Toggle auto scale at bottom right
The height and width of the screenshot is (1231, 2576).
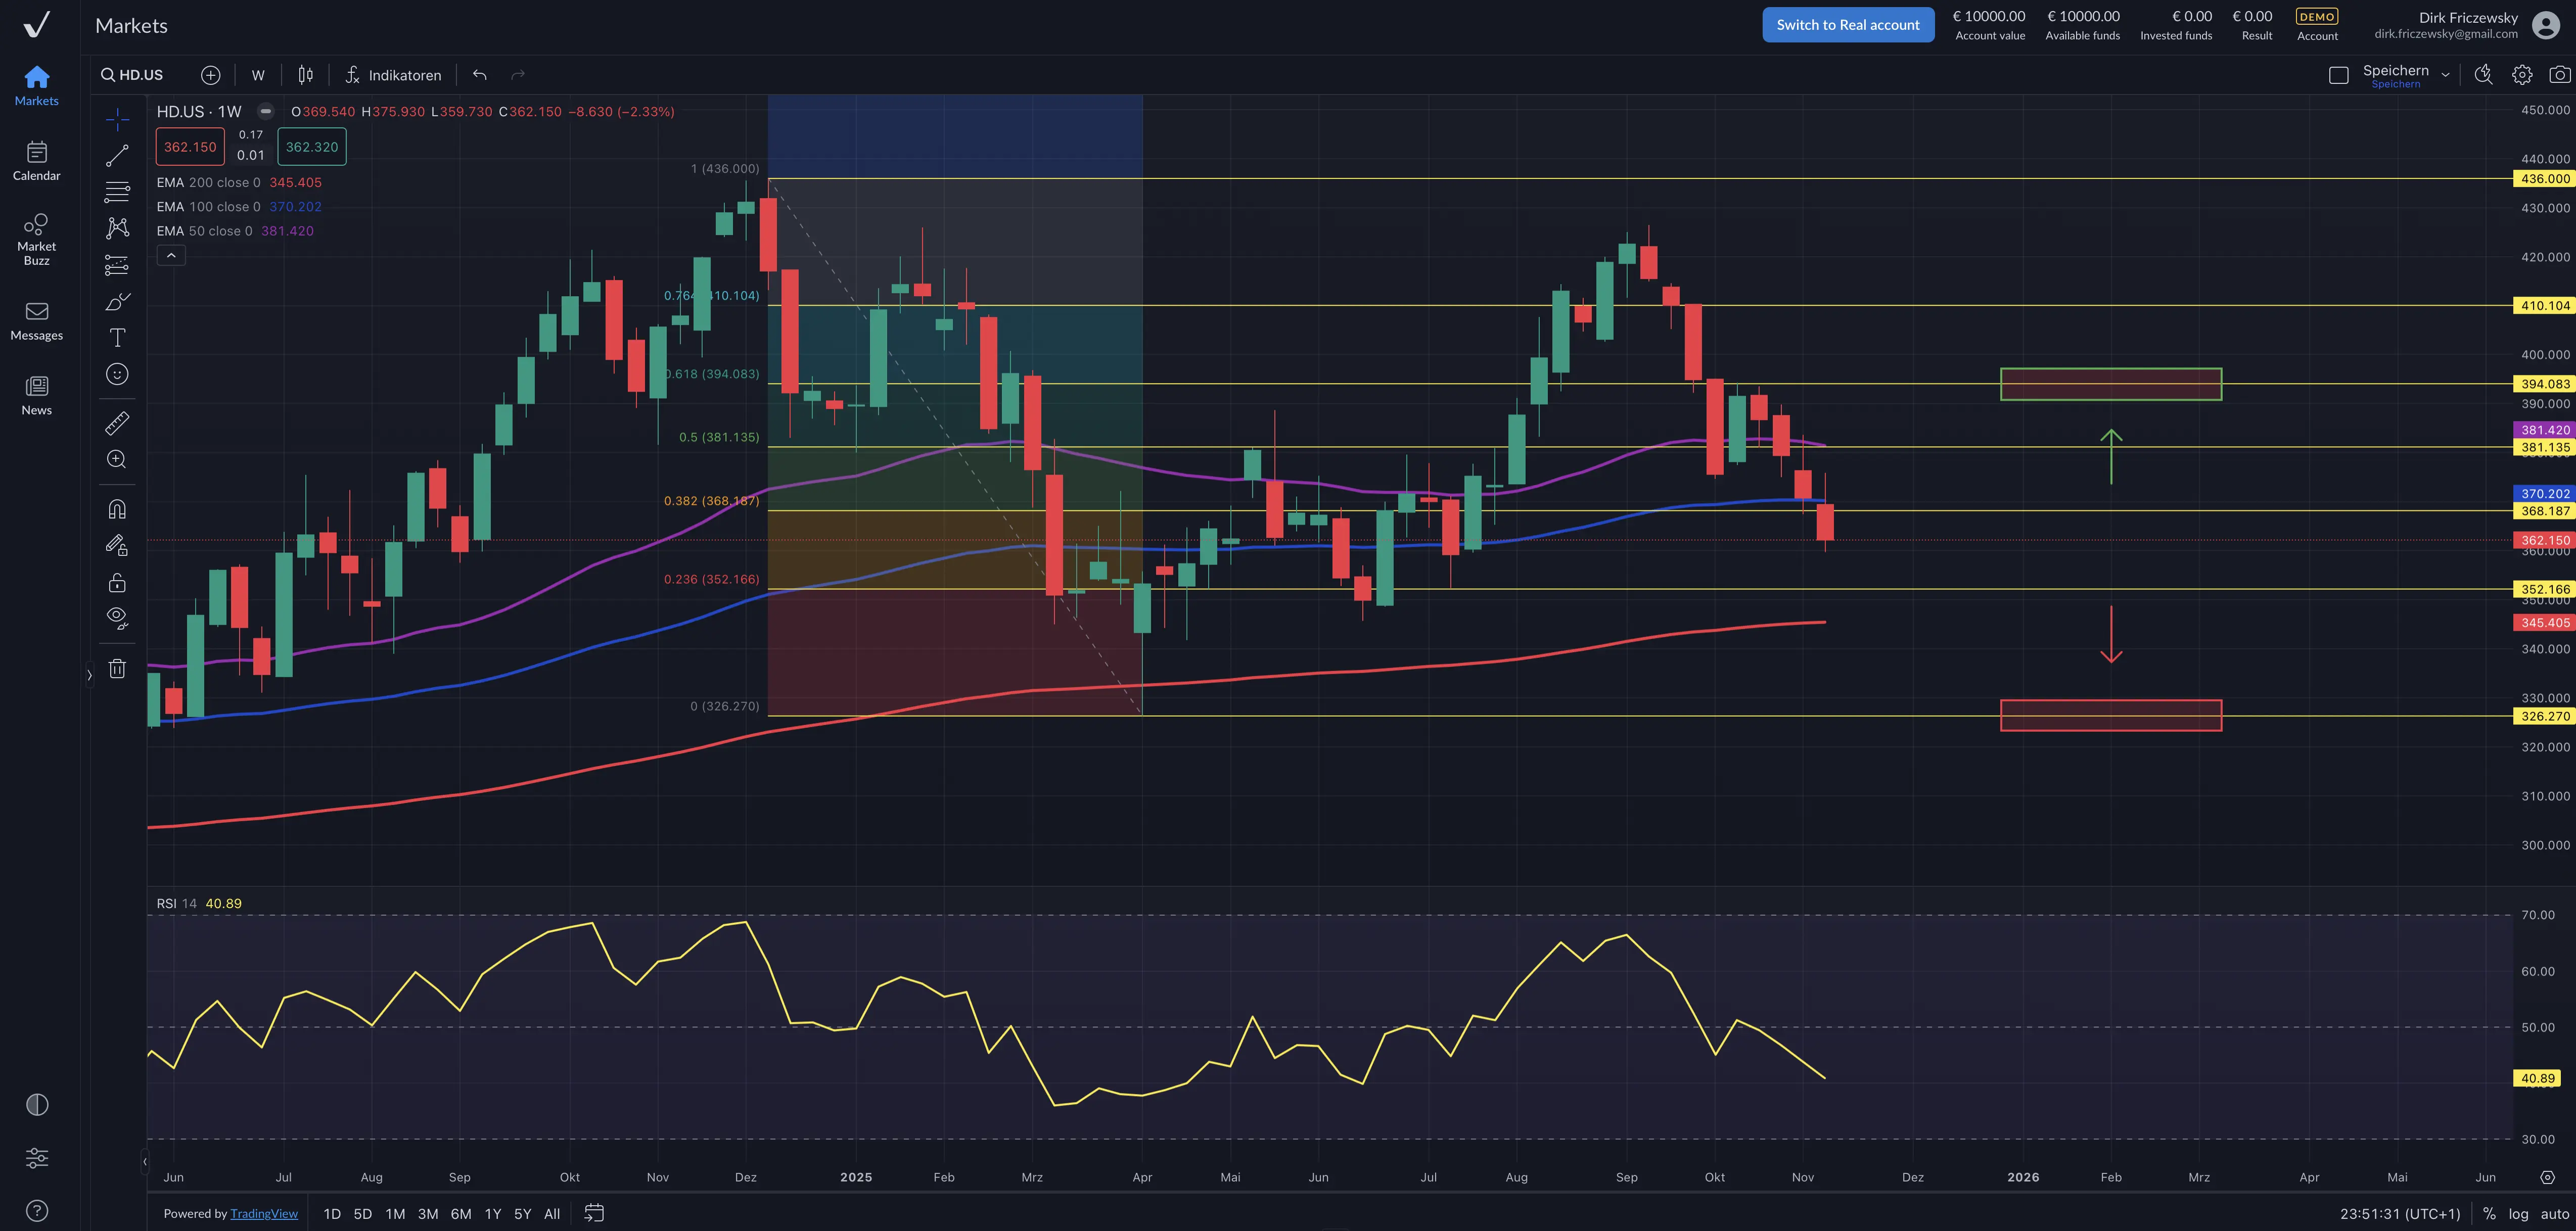[x=2554, y=1213]
